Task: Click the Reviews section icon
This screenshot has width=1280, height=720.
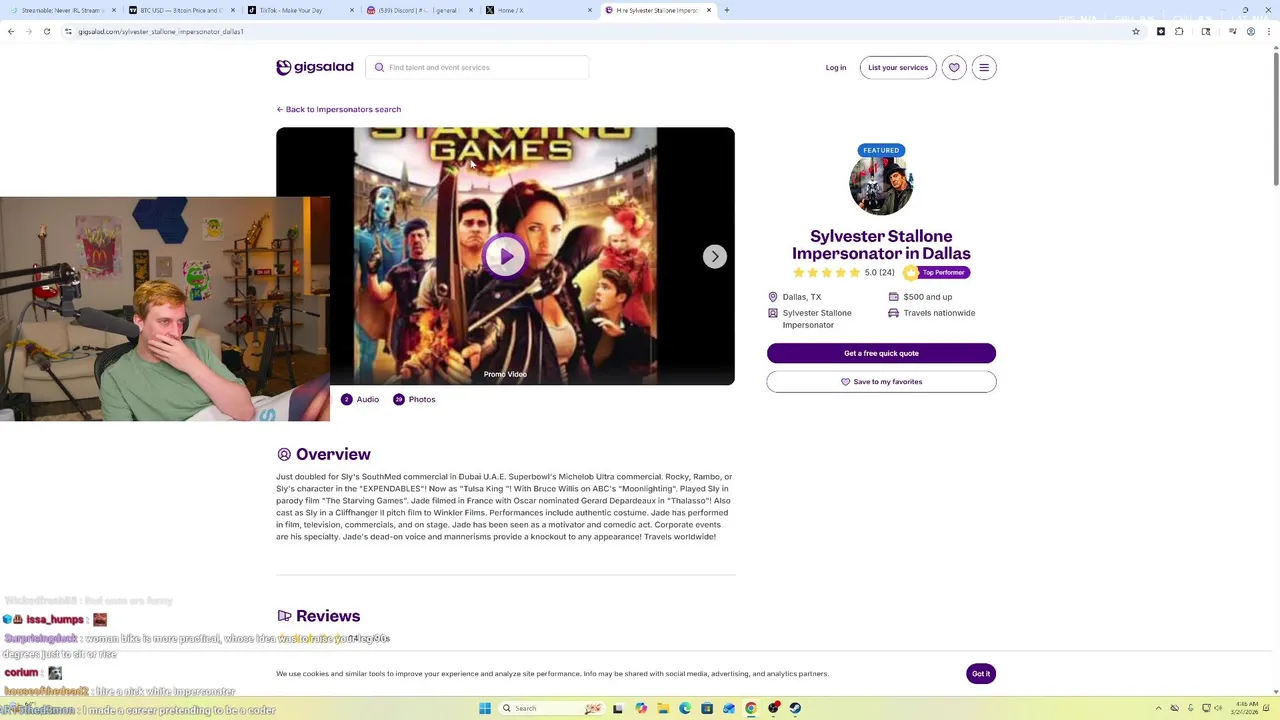Action: [x=284, y=616]
